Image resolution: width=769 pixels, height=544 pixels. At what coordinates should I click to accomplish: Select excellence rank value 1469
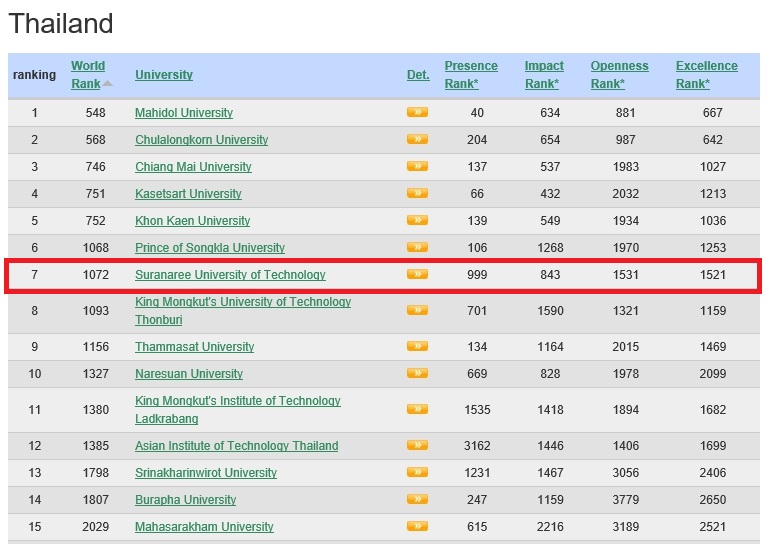pyautogui.click(x=713, y=347)
